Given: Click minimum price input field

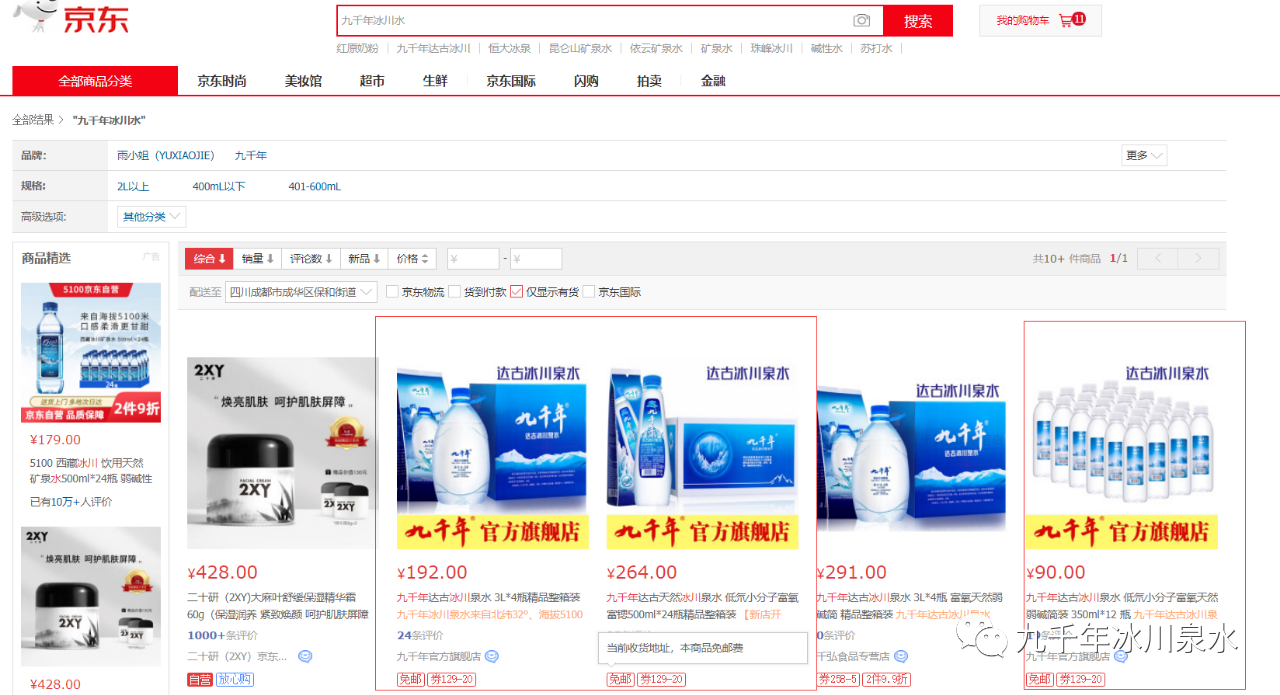Looking at the screenshot, I should 472,259.
